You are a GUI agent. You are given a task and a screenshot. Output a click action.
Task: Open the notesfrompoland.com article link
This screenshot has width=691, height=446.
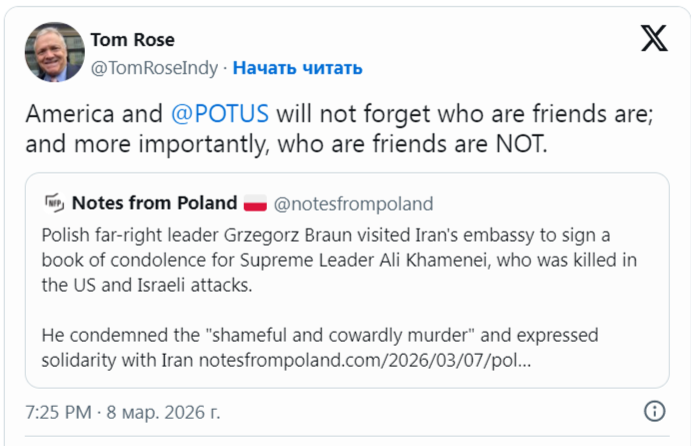365,358
